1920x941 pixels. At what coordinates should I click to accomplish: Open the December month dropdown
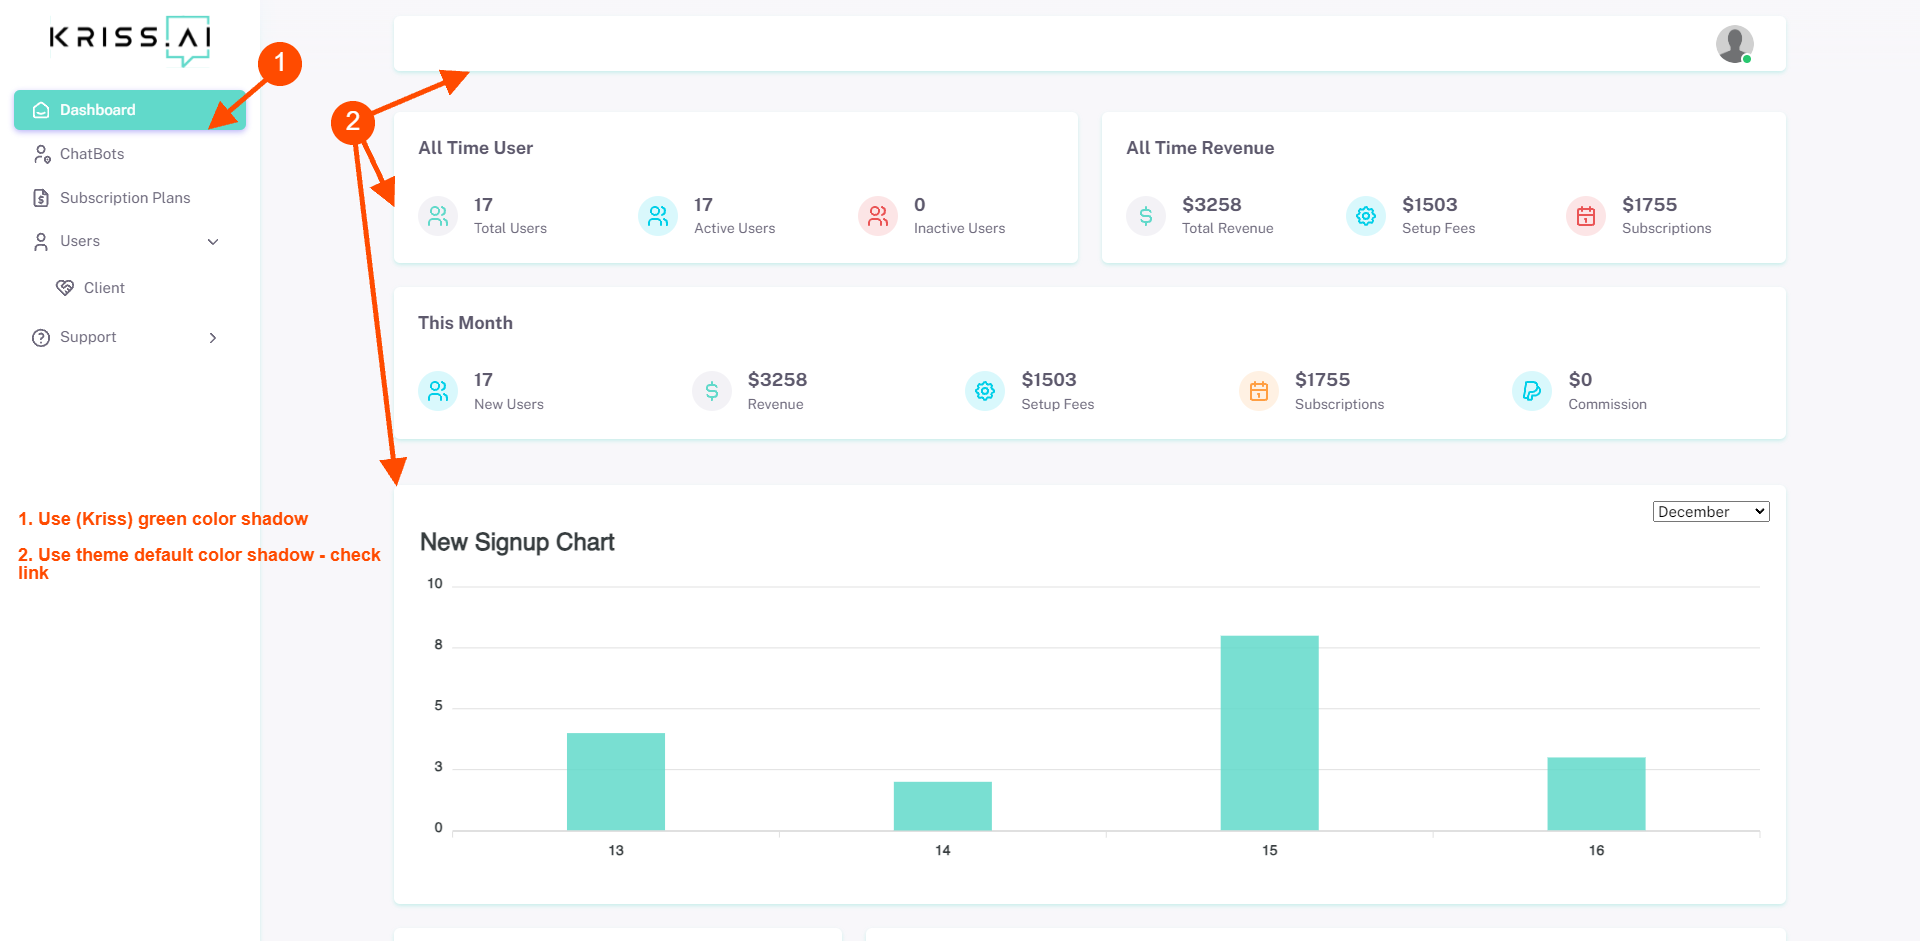point(1711,512)
